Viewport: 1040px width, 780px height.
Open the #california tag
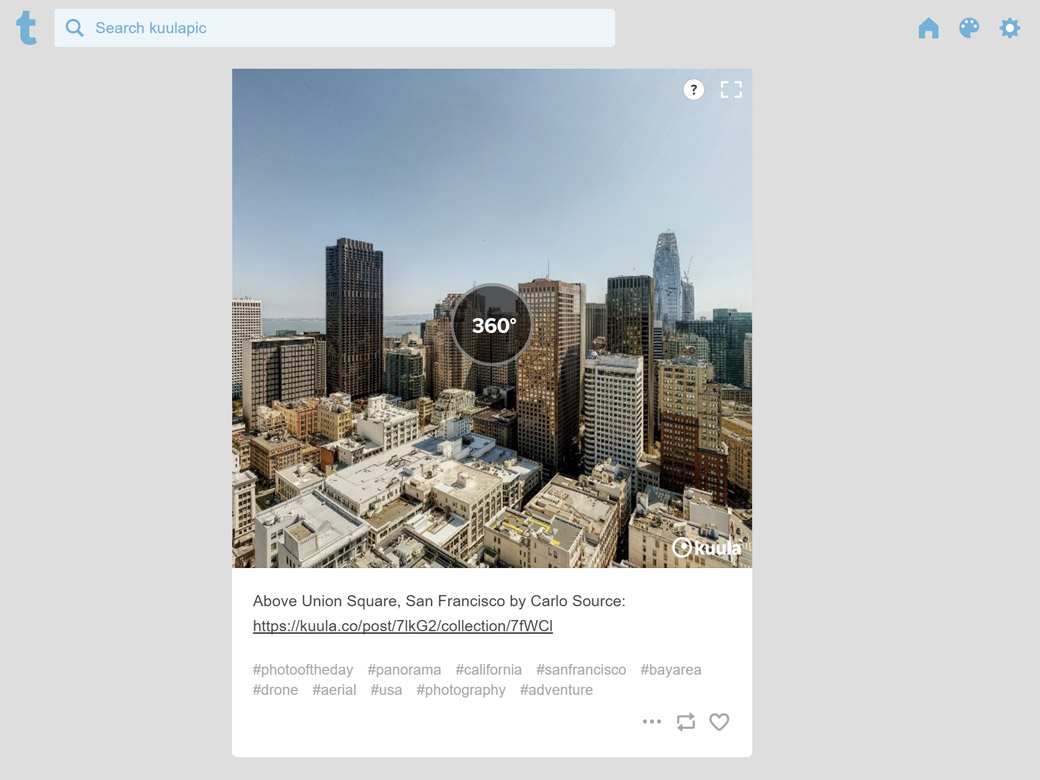(489, 670)
